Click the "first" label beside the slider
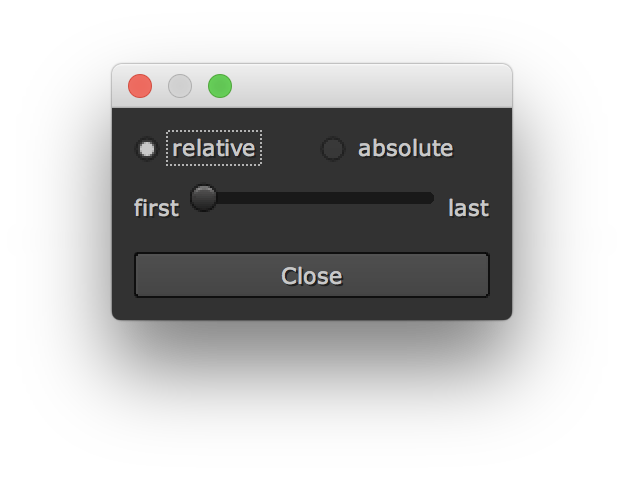The image size is (624, 480). pos(157,208)
